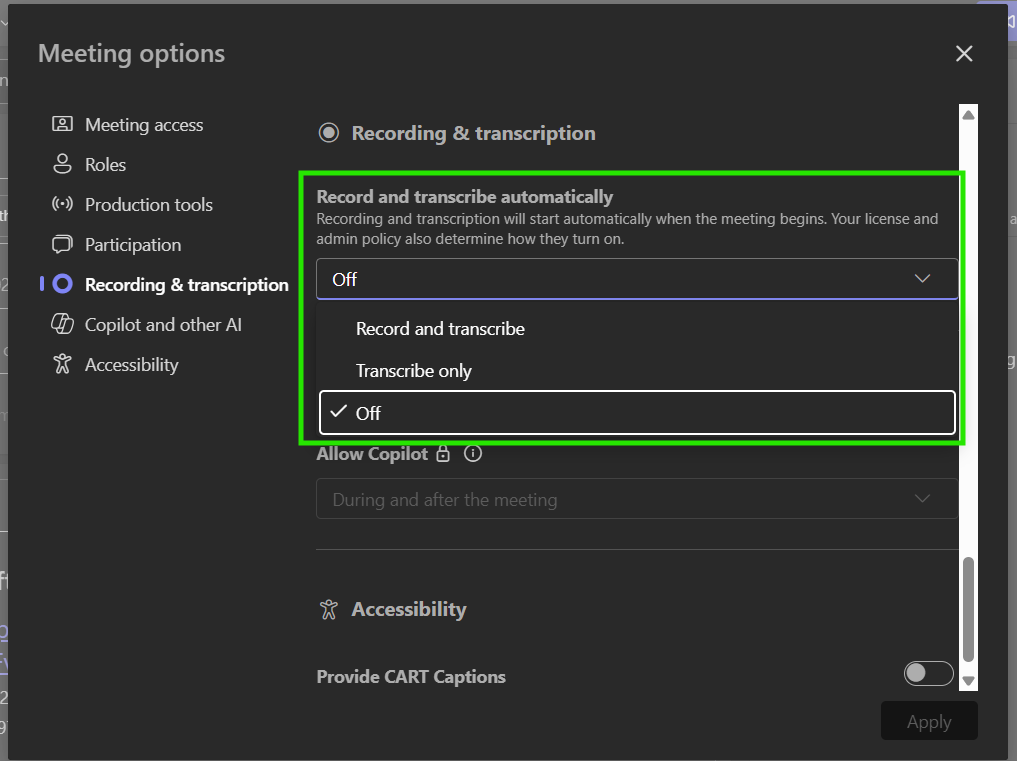The width and height of the screenshot is (1017, 761).
Task: Toggle the Provide CART Captions switch
Action: point(928,673)
